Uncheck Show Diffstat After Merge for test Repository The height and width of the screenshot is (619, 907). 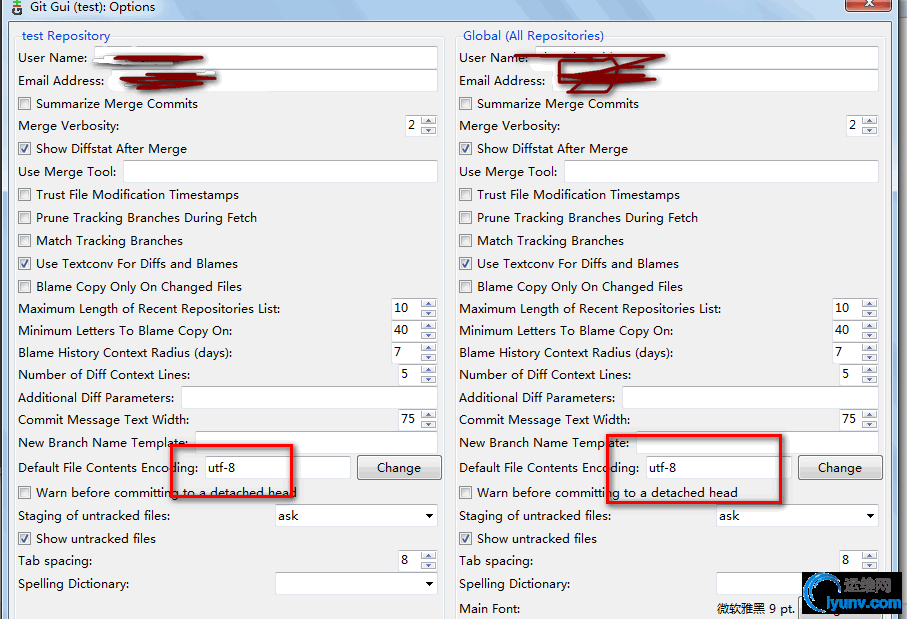(24, 149)
